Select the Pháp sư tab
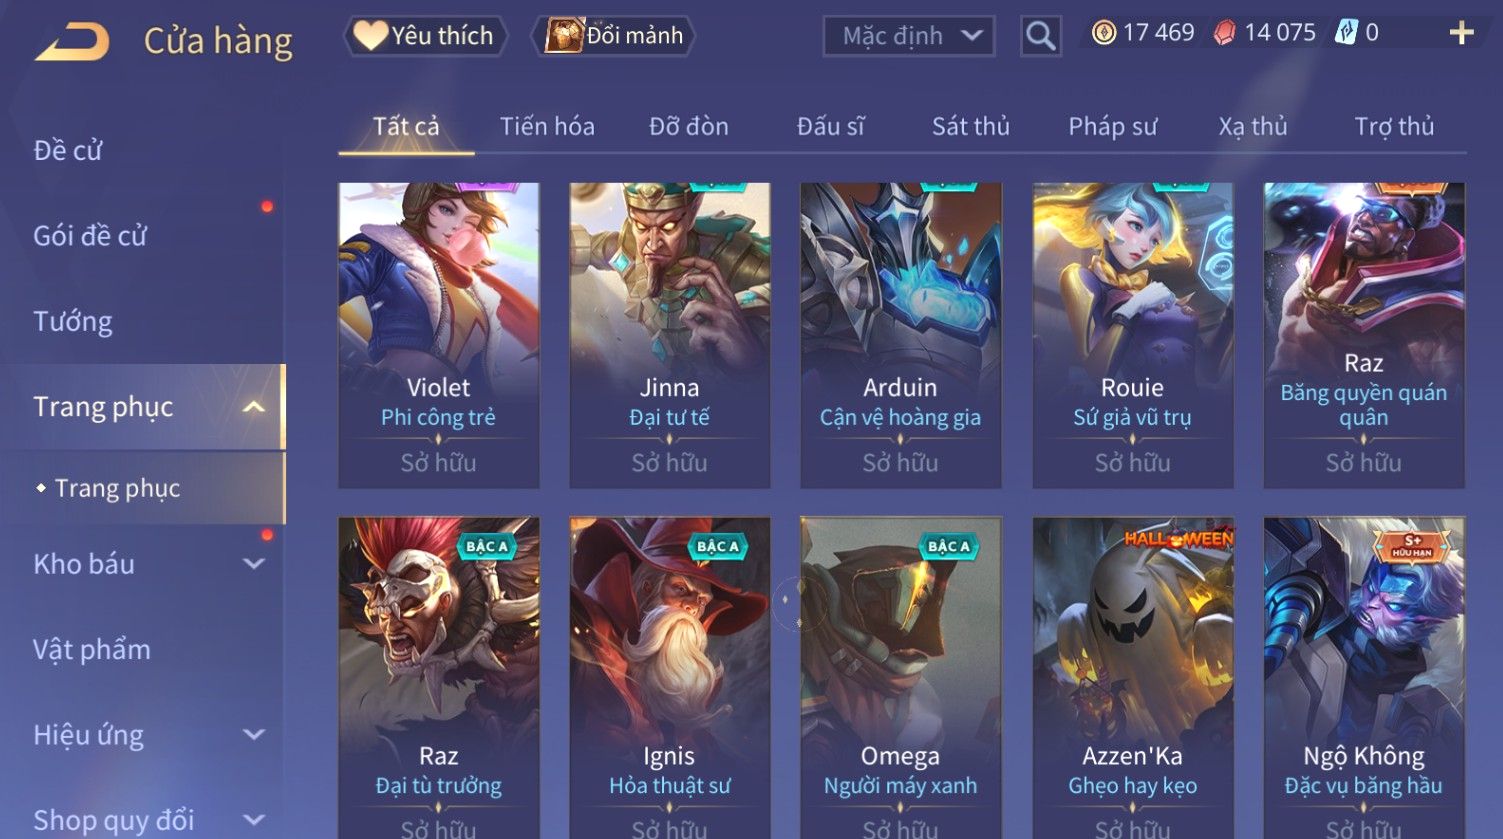Viewport: 1503px width, 839px height. pos(1112,126)
